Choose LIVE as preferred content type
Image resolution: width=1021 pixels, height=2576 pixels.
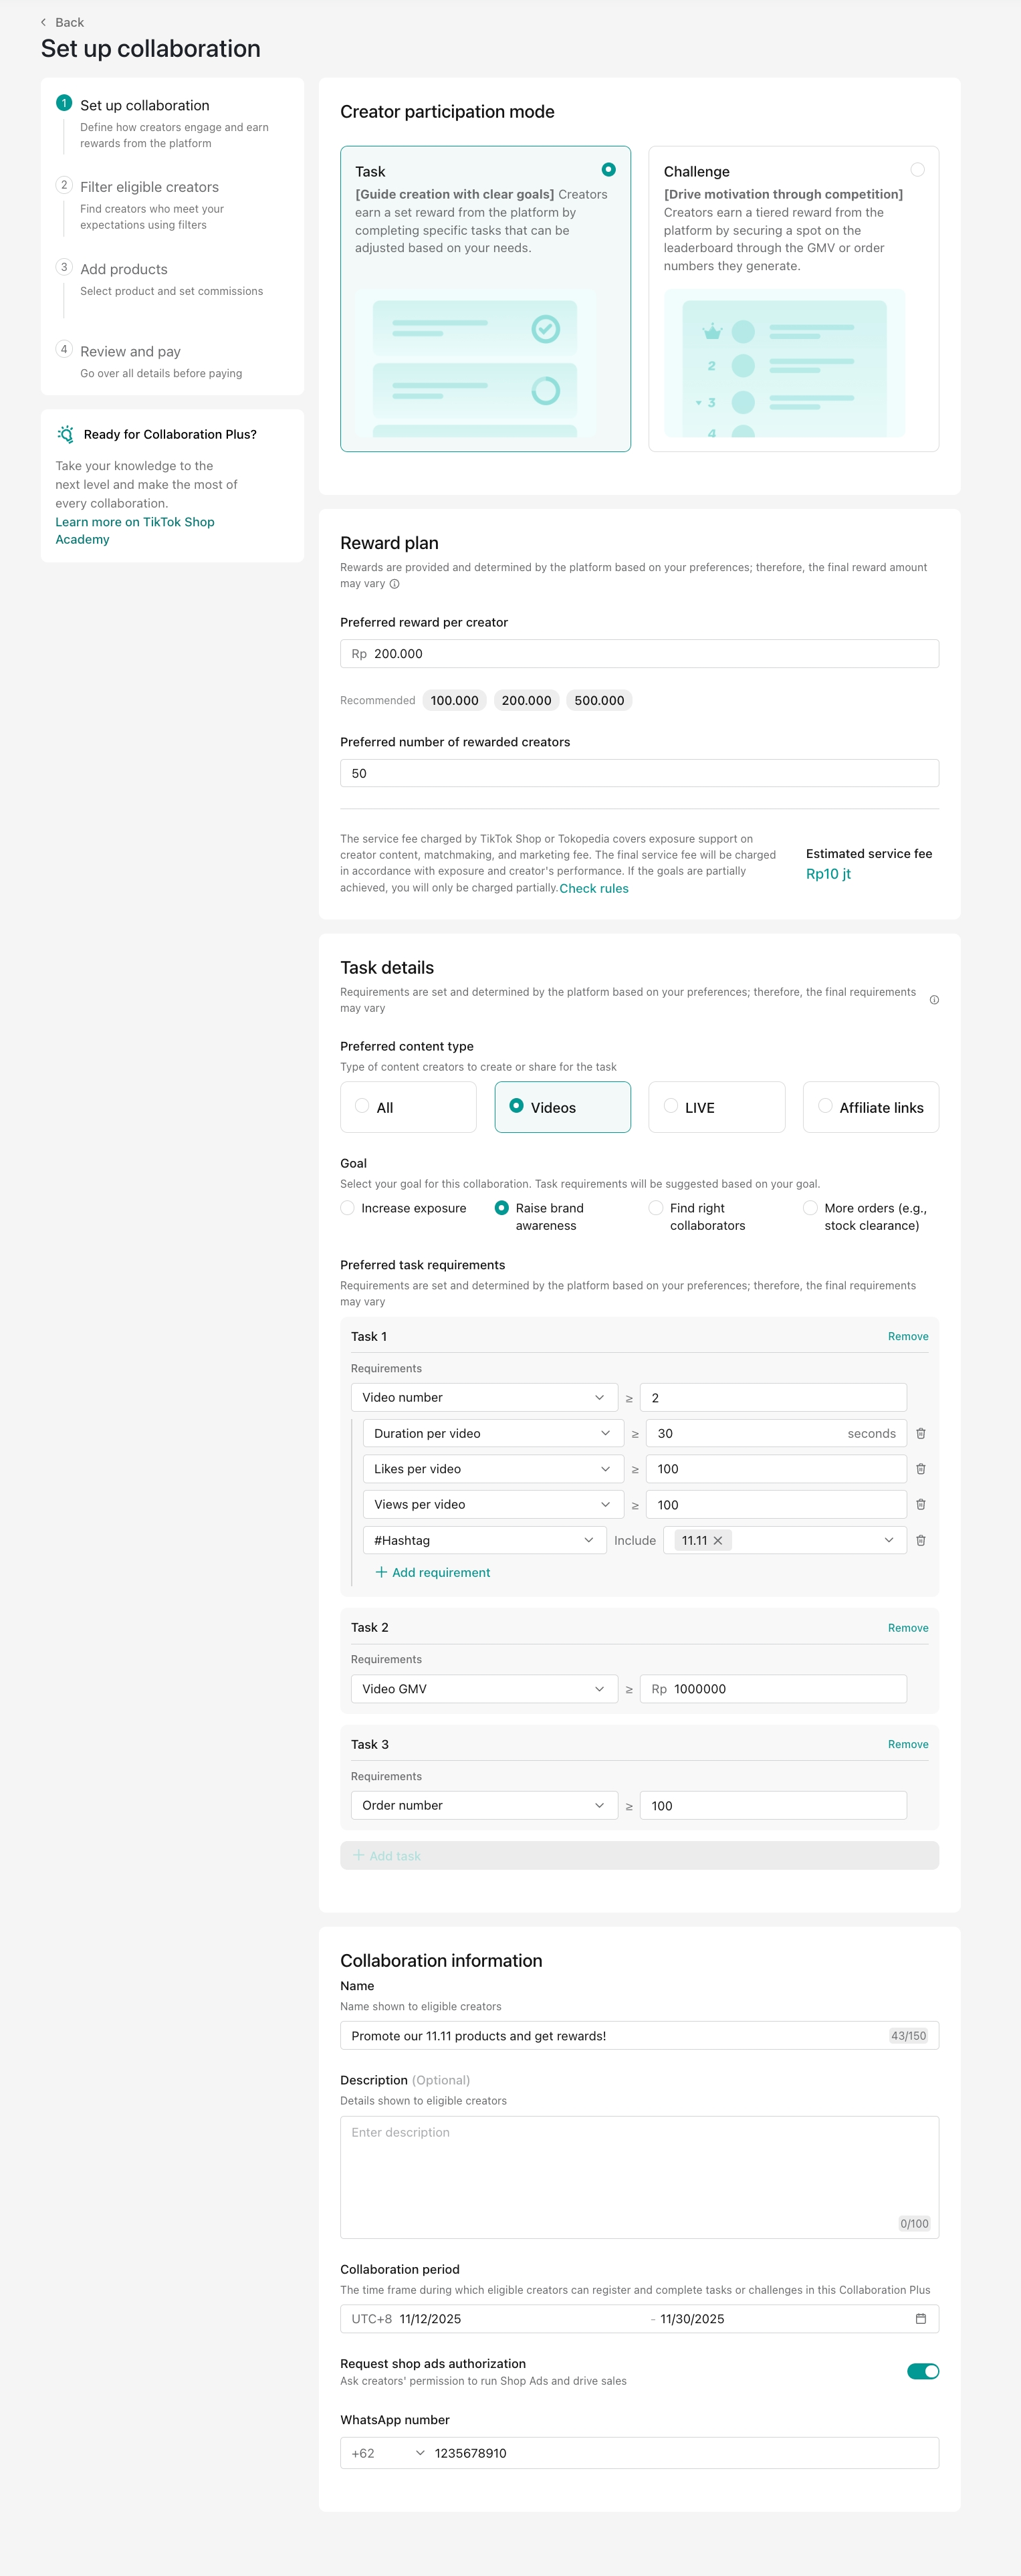[x=672, y=1106]
